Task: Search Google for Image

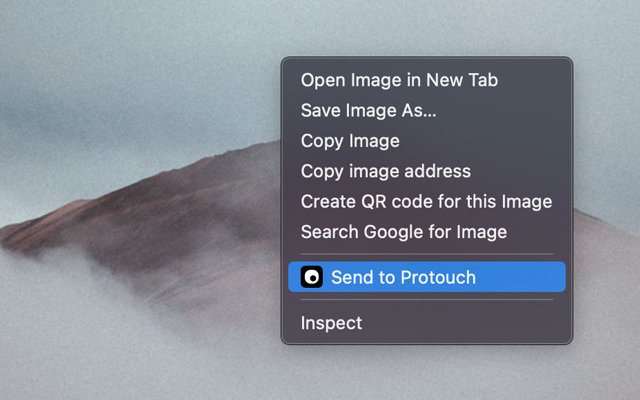Action: [x=427, y=232]
